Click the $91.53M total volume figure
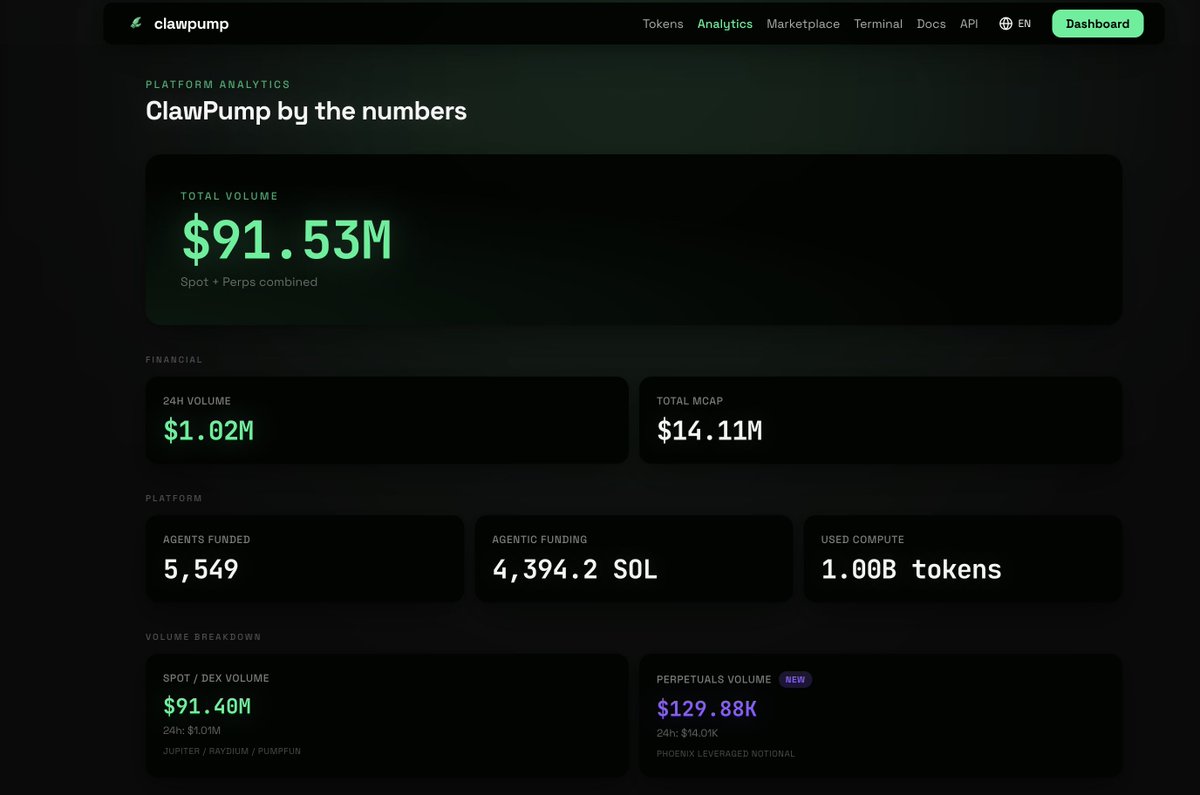 (x=286, y=240)
